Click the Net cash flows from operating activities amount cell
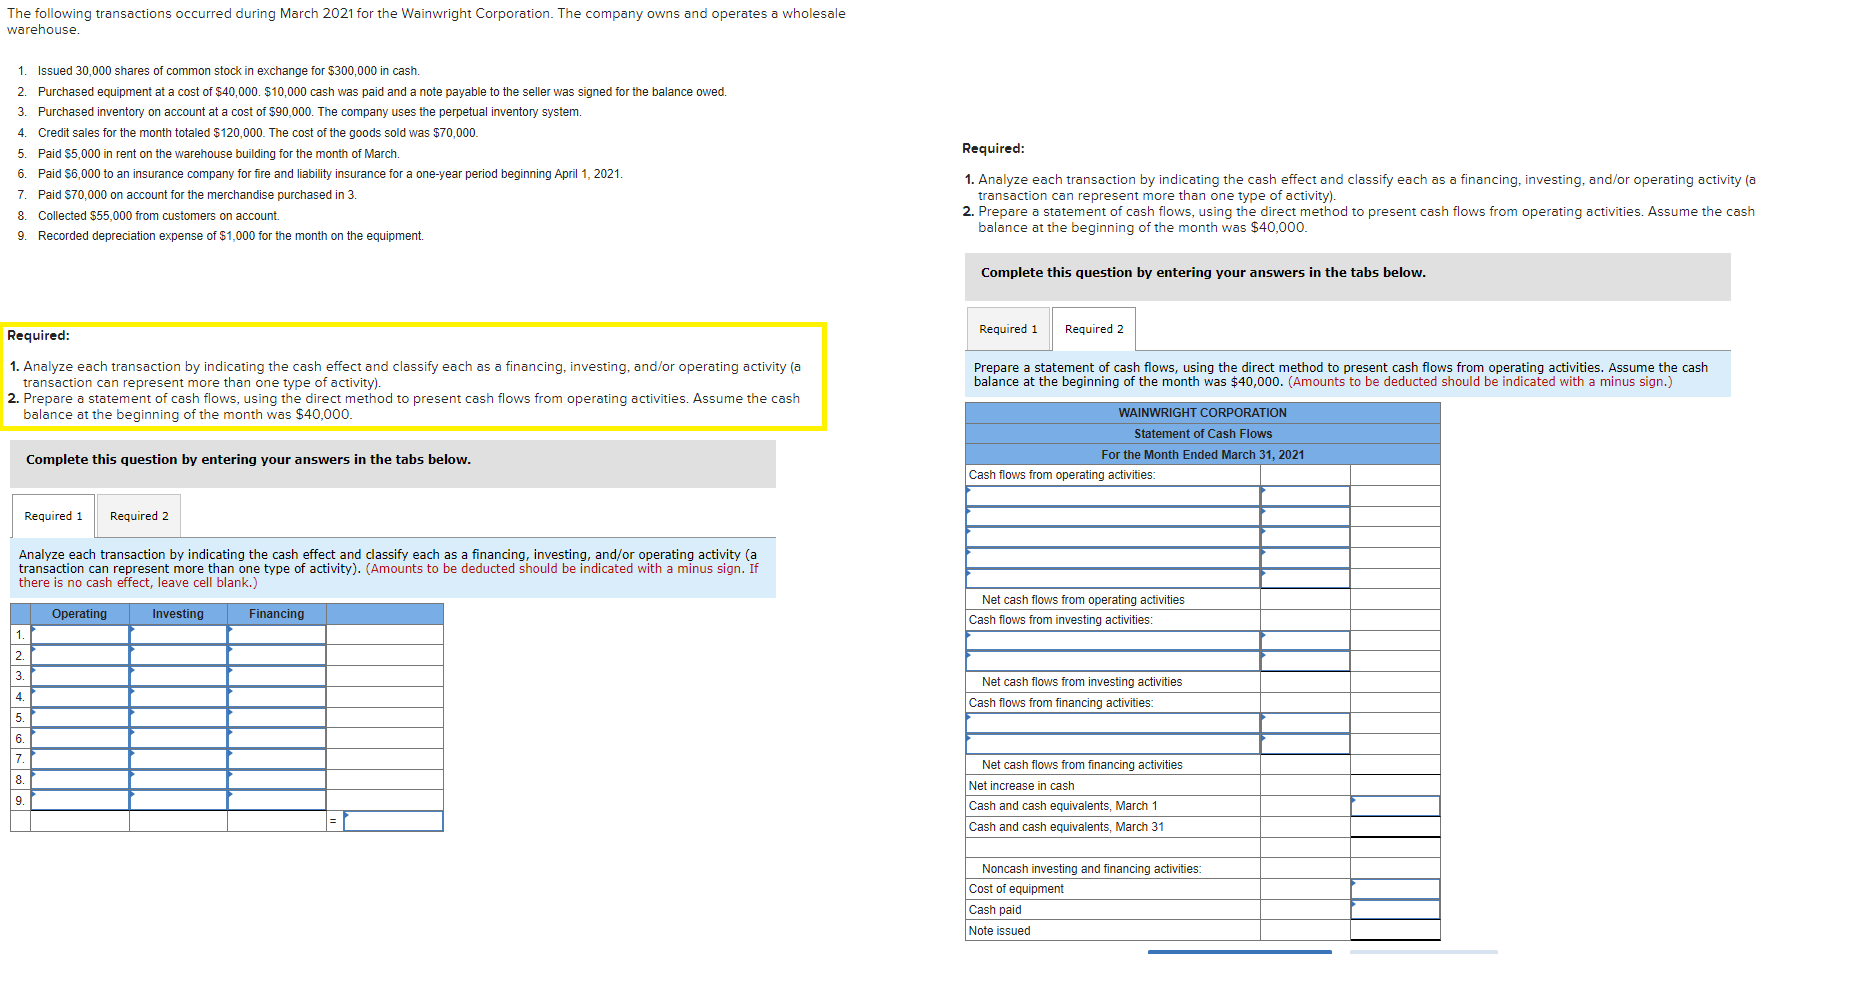Screen dimensions: 1871x996 pos(1305,599)
